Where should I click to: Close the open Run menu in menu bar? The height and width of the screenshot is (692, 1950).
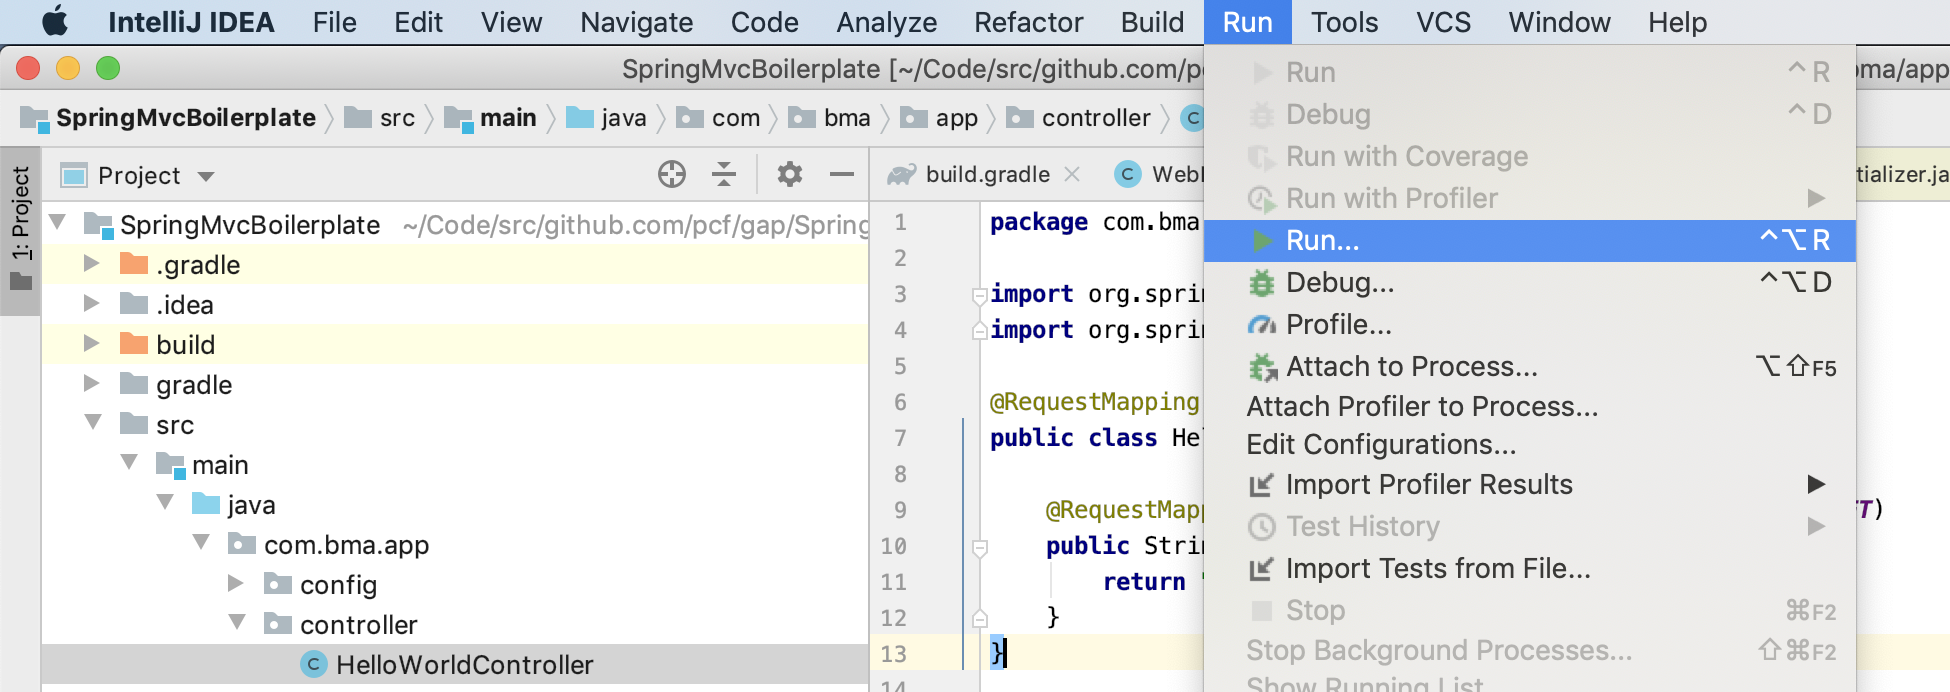pos(1247,22)
